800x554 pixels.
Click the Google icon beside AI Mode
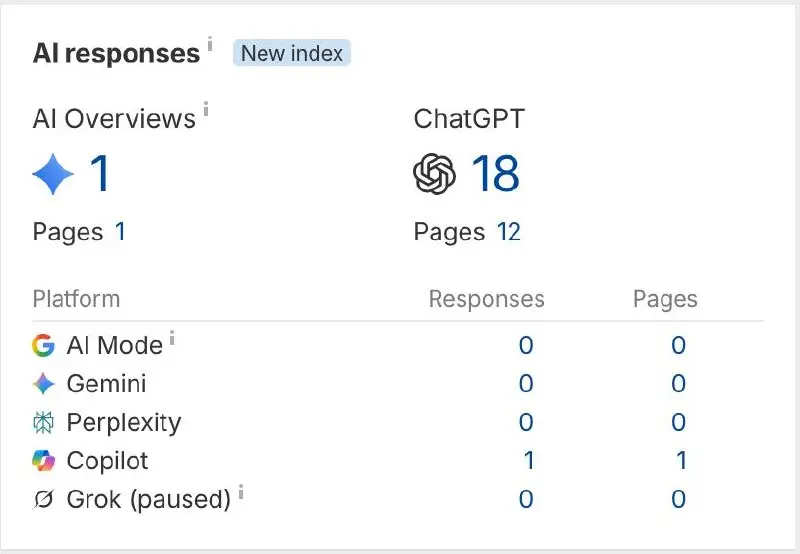pos(43,345)
